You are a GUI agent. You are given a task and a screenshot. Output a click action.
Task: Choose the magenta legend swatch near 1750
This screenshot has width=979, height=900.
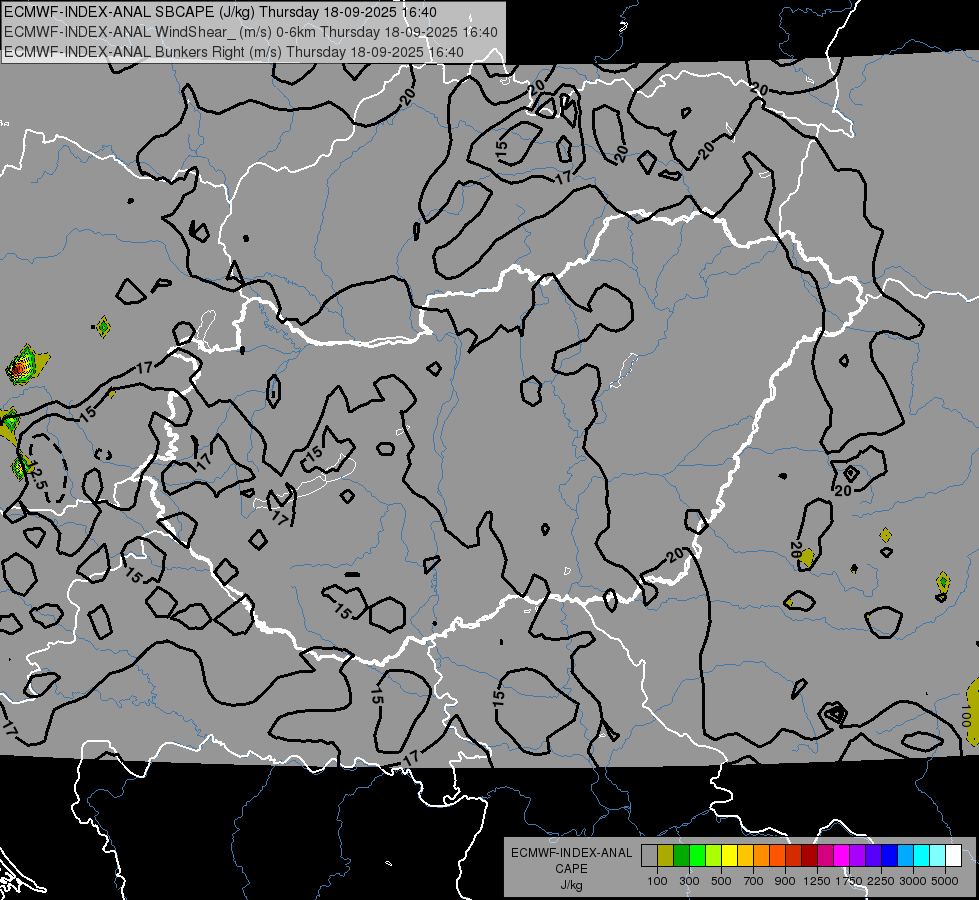click(841, 856)
